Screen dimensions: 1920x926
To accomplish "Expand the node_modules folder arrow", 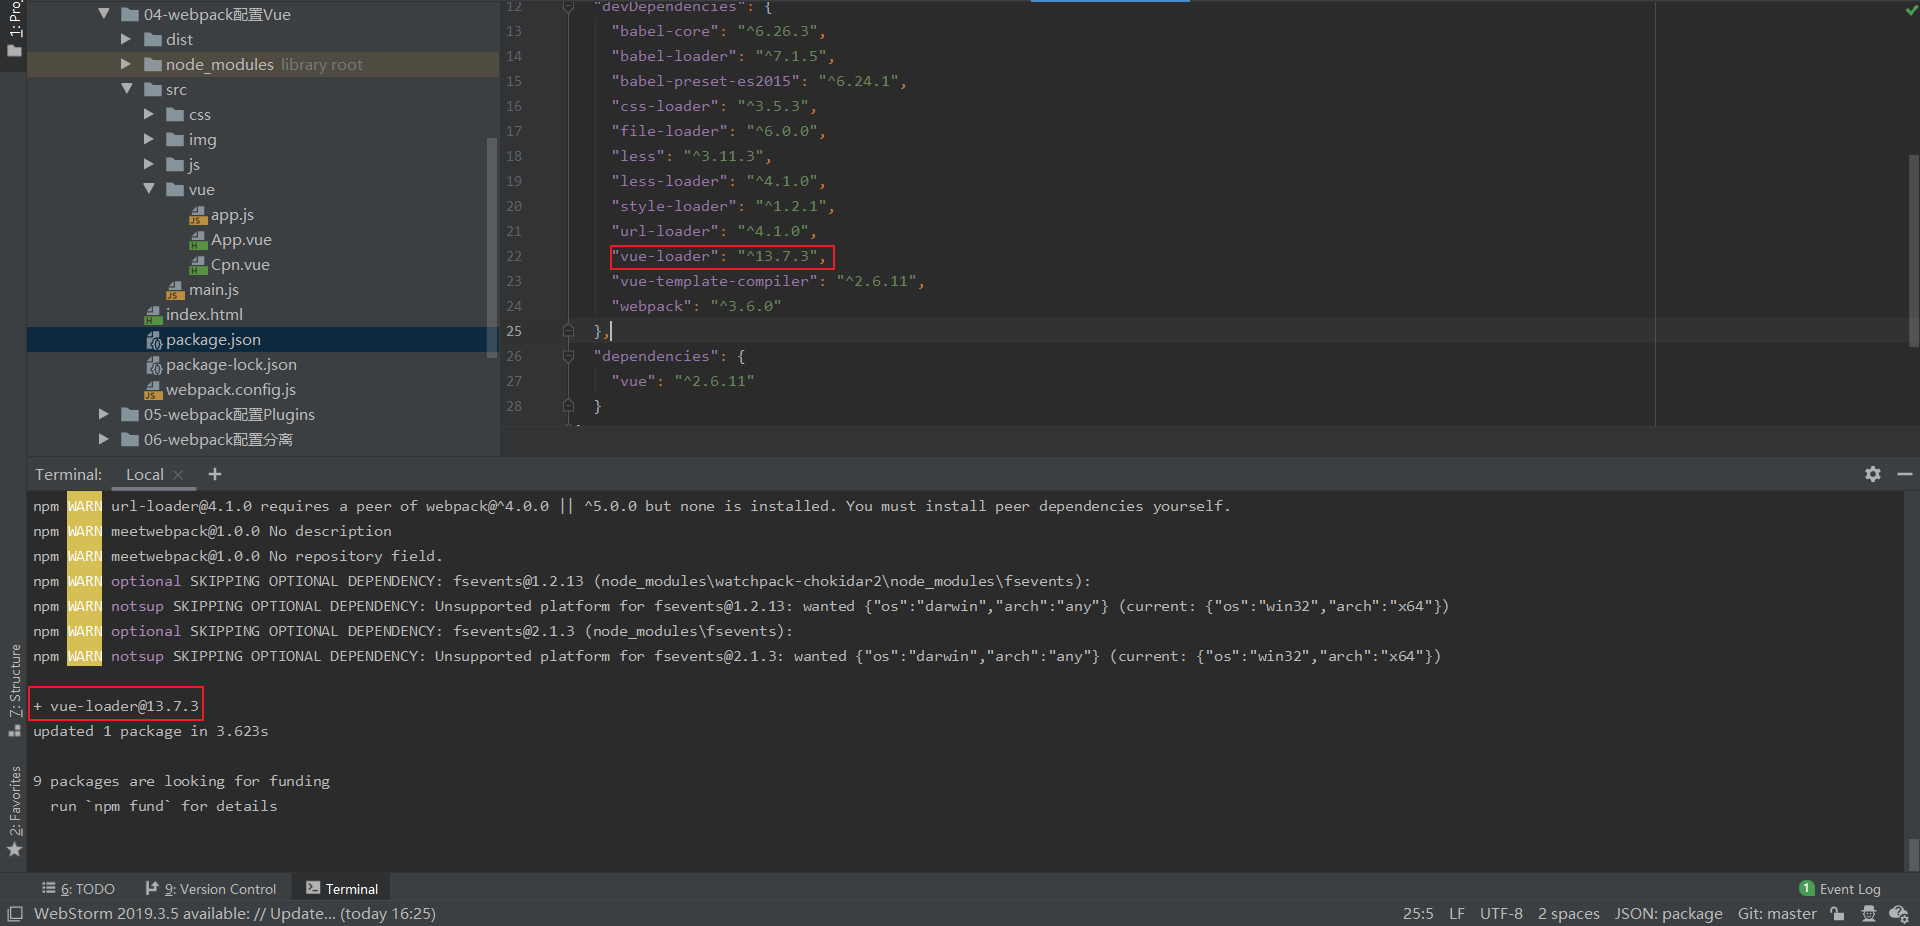I will pyautogui.click(x=126, y=64).
